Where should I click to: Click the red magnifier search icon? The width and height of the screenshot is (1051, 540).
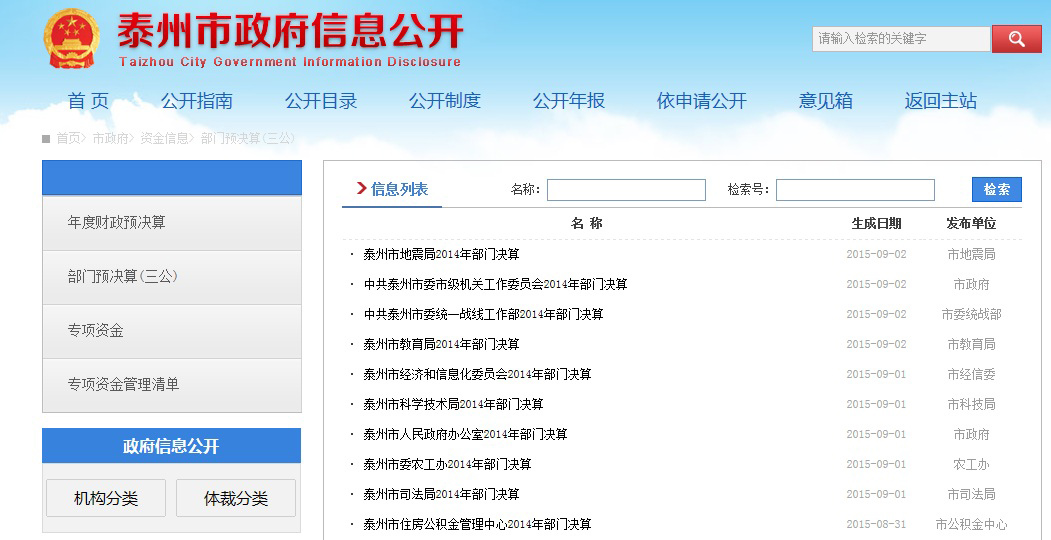click(x=1016, y=39)
